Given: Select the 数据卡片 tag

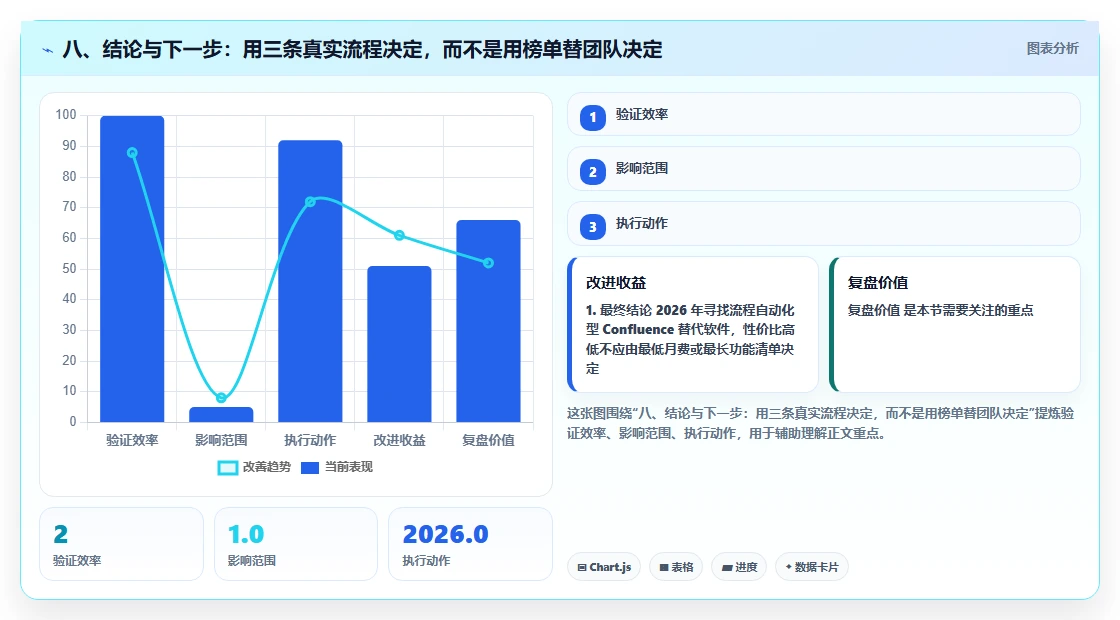Looking at the screenshot, I should coord(812,567).
